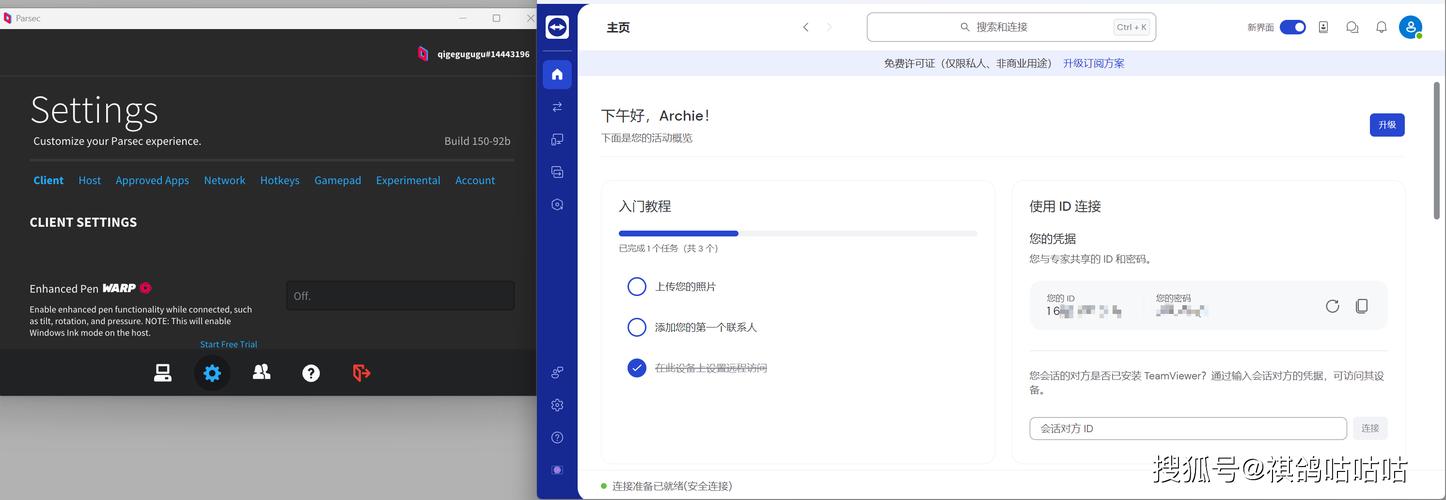This screenshot has height=500, width=1446.
Task: Click Start Free Trial link in Parsec
Action: [229, 344]
